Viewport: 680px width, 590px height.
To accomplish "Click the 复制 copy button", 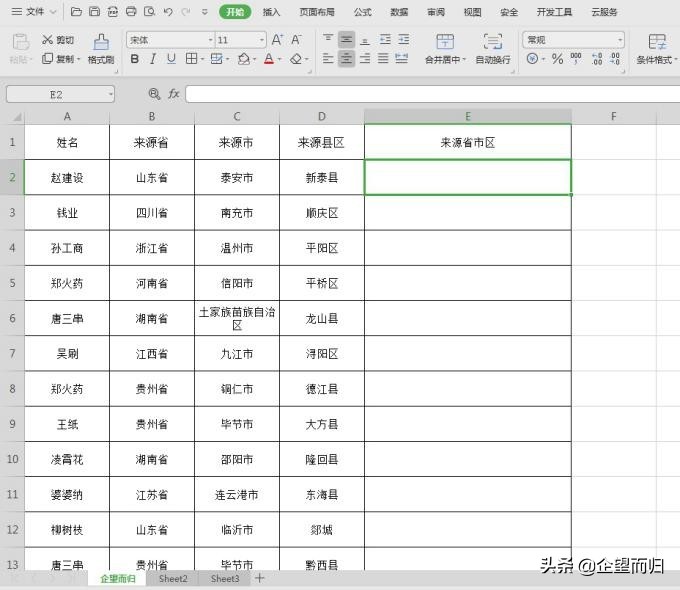I will tap(61, 59).
